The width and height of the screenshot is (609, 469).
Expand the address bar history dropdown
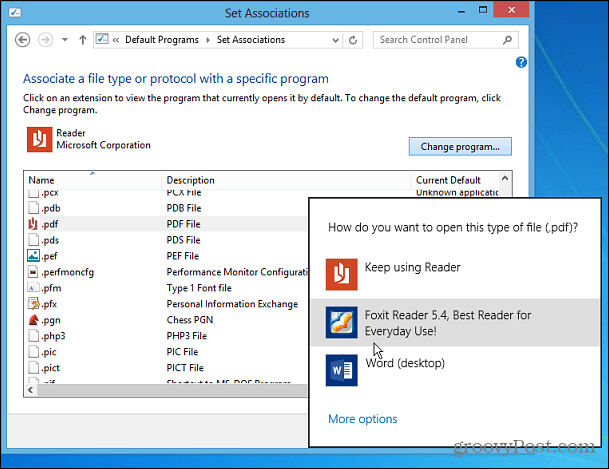click(336, 40)
